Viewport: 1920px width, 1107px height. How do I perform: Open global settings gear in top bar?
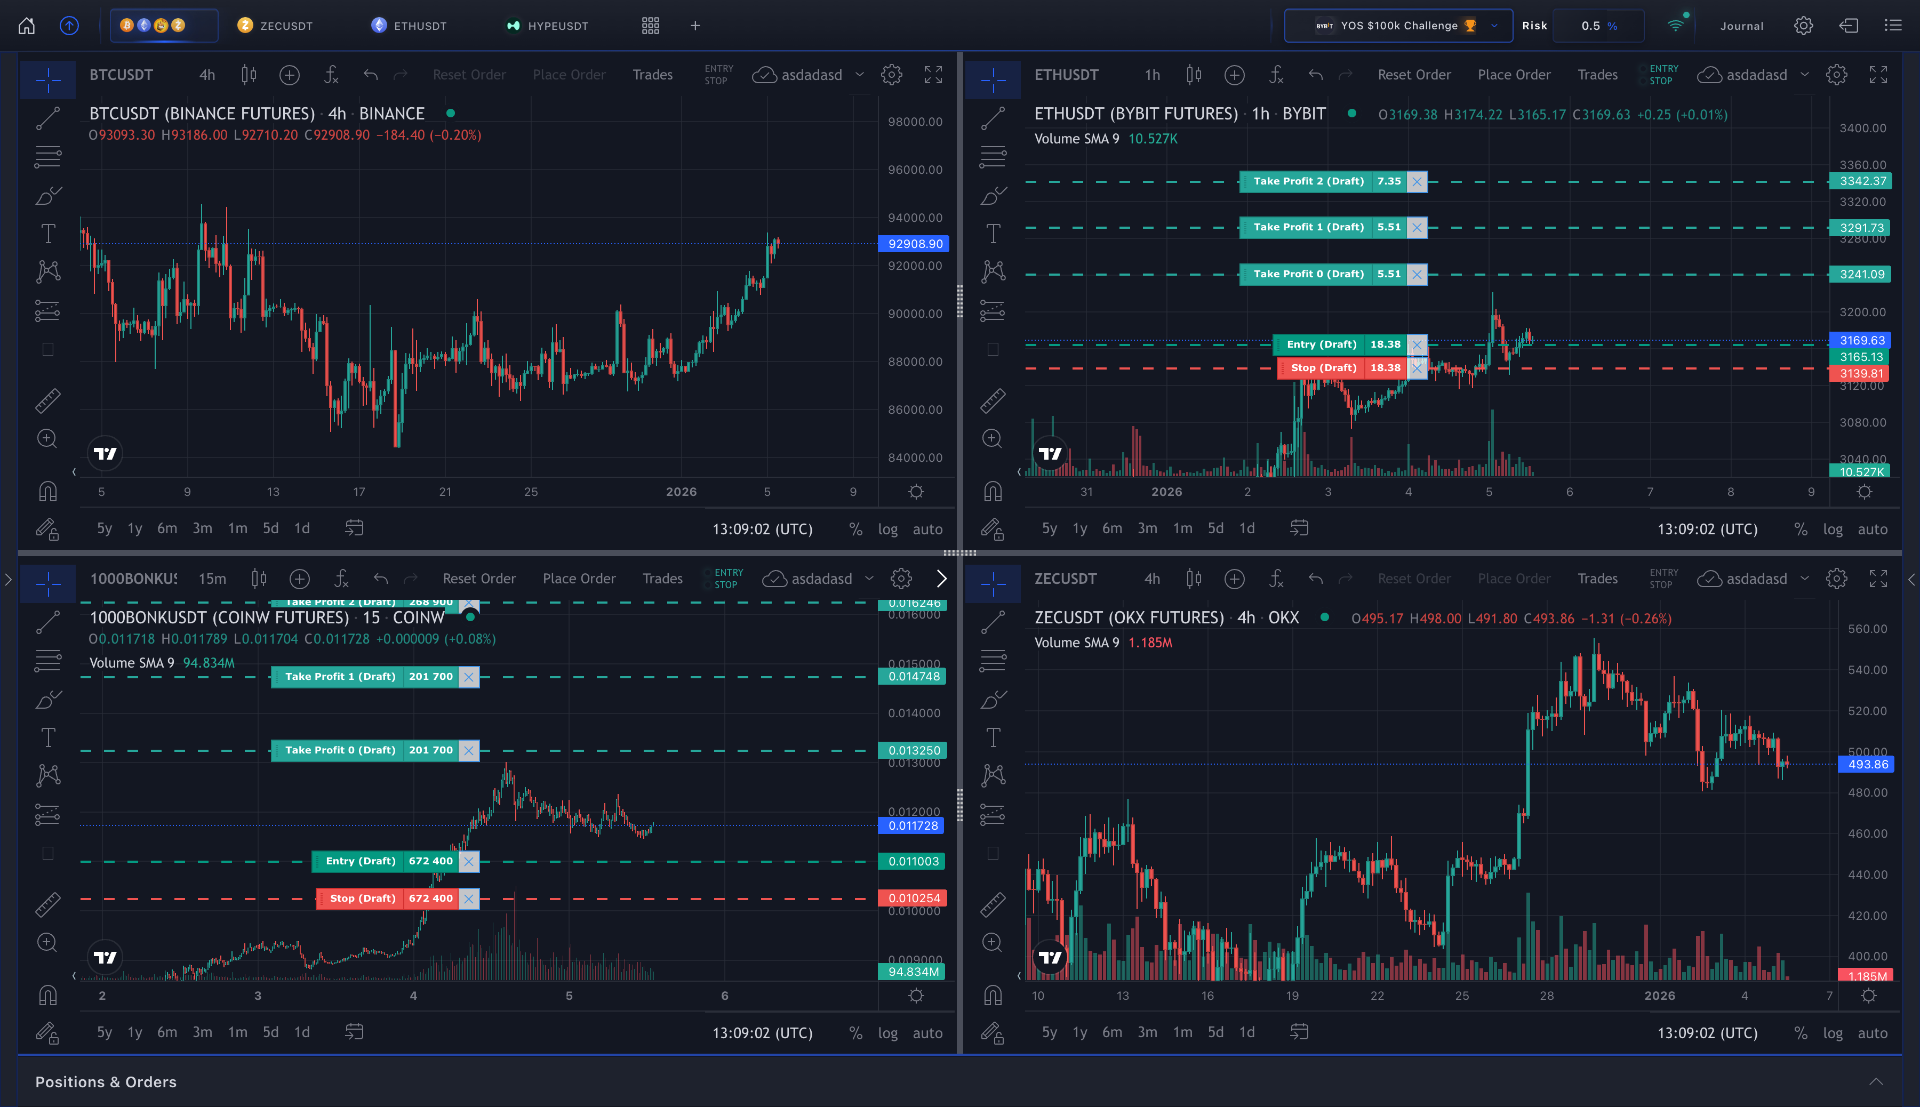click(x=1803, y=26)
